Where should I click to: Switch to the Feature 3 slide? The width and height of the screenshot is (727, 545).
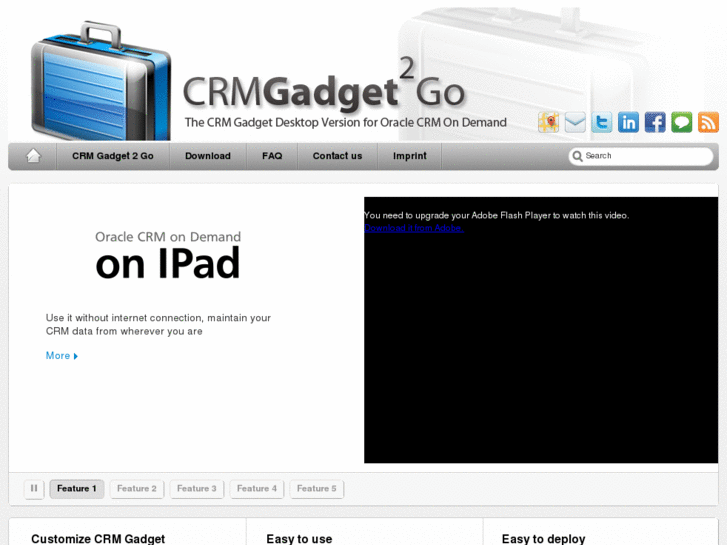pos(197,488)
